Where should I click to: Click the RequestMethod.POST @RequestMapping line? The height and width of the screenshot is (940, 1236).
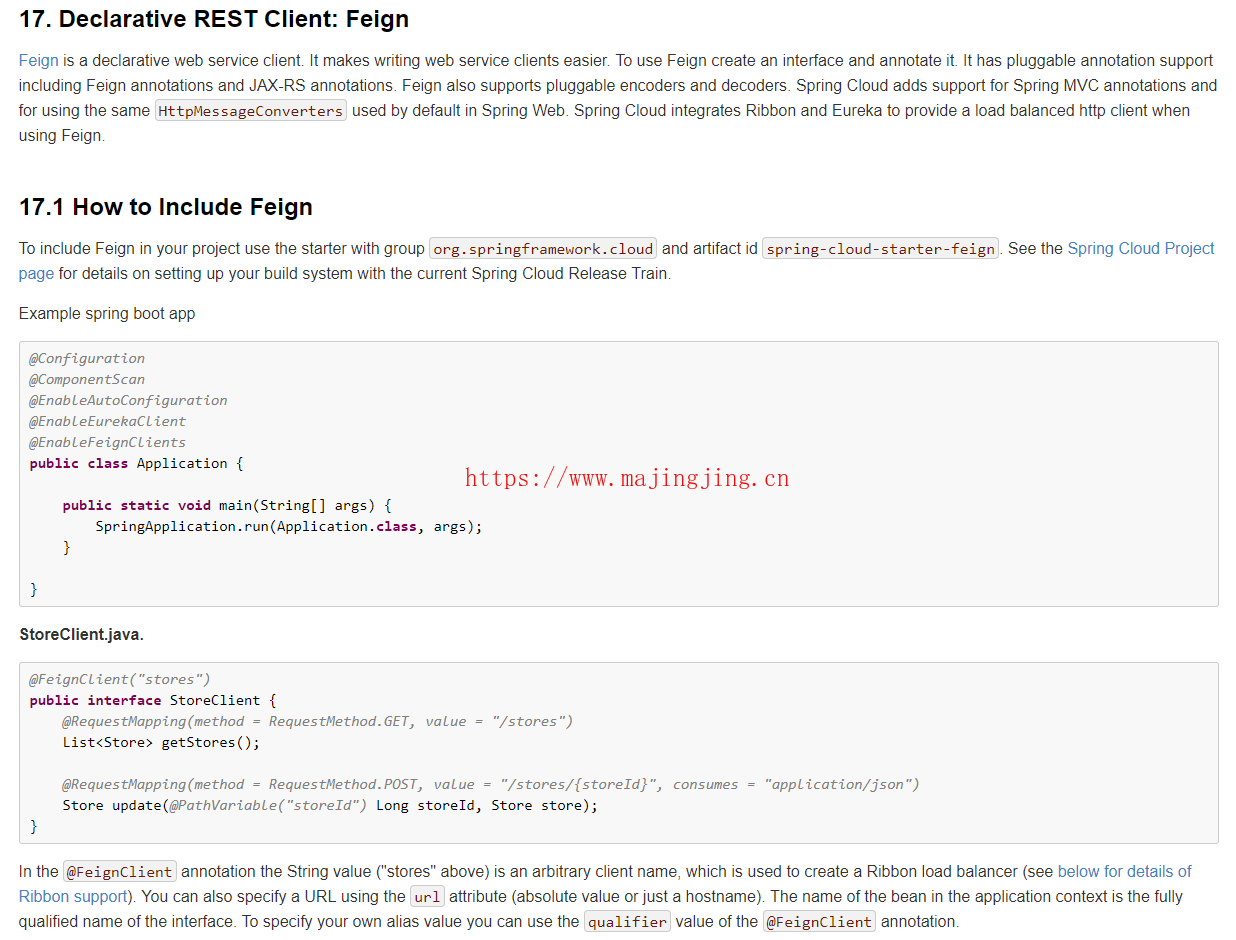(x=491, y=784)
